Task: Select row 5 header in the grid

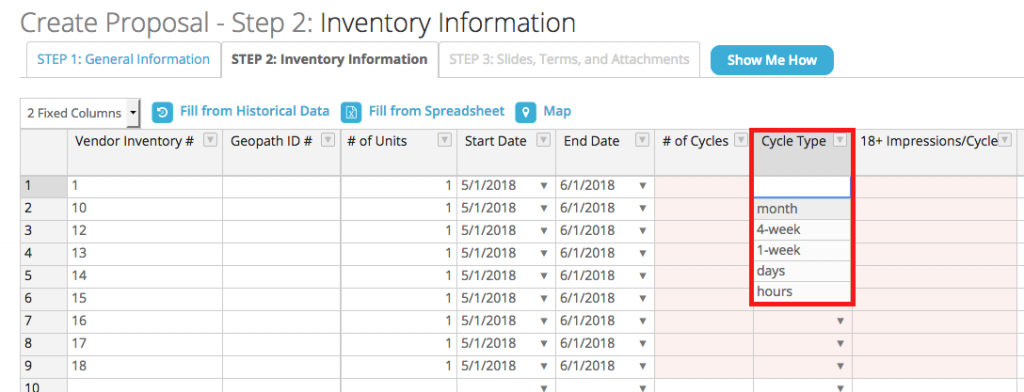Action: [44, 276]
